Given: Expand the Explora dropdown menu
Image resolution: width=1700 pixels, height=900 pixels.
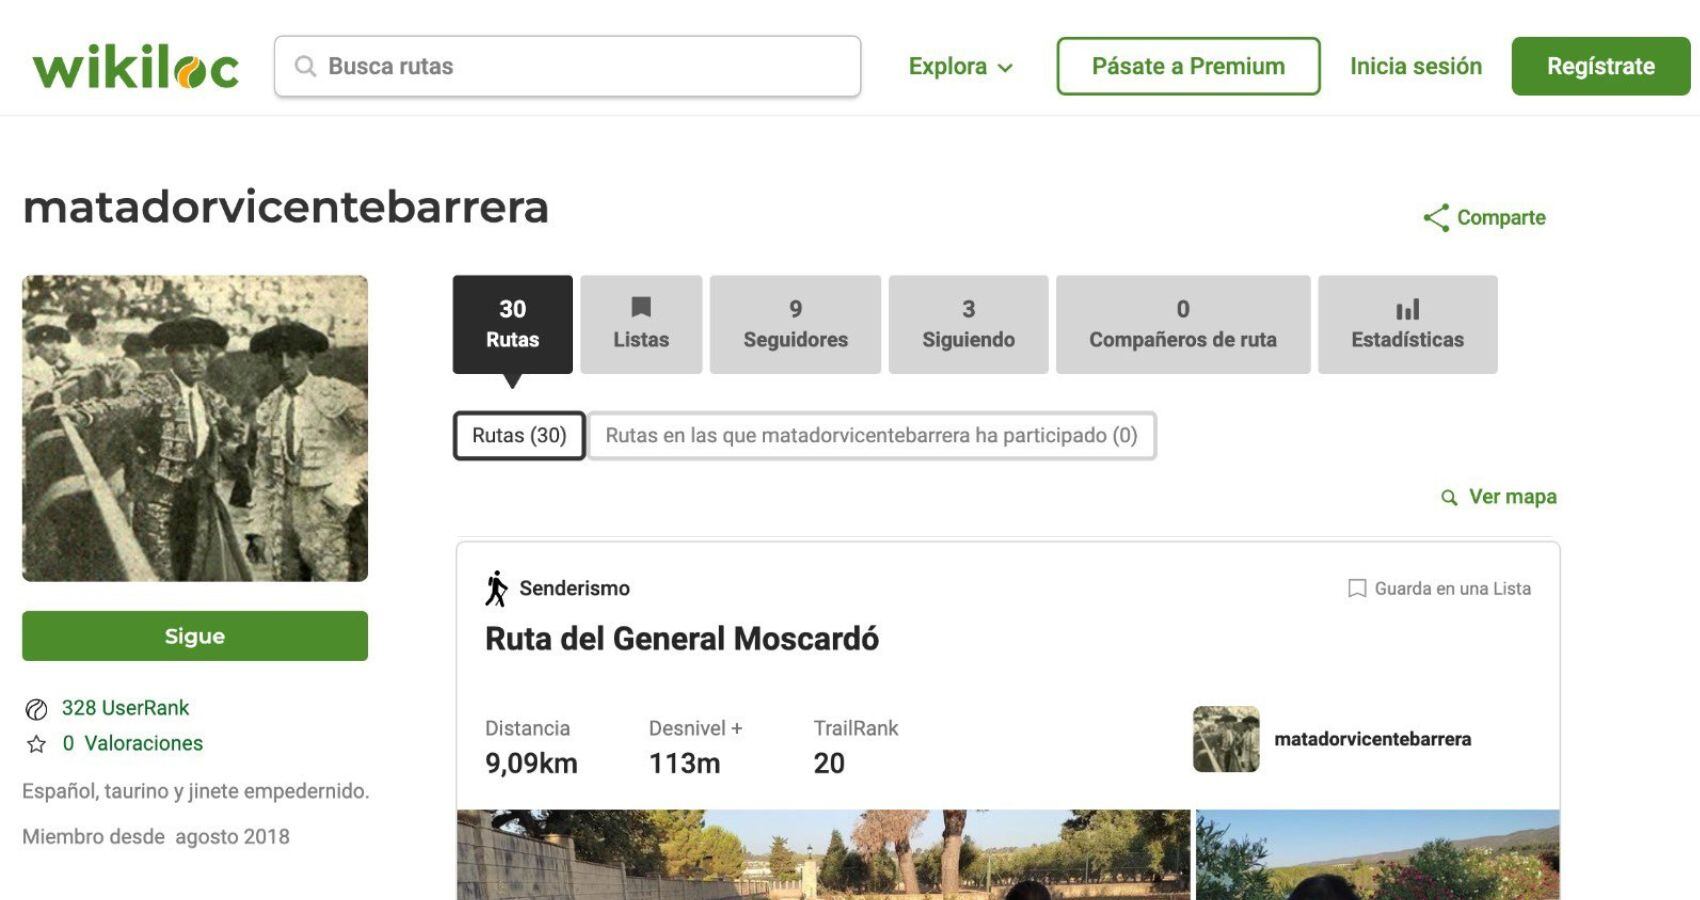Looking at the screenshot, I should 960,66.
